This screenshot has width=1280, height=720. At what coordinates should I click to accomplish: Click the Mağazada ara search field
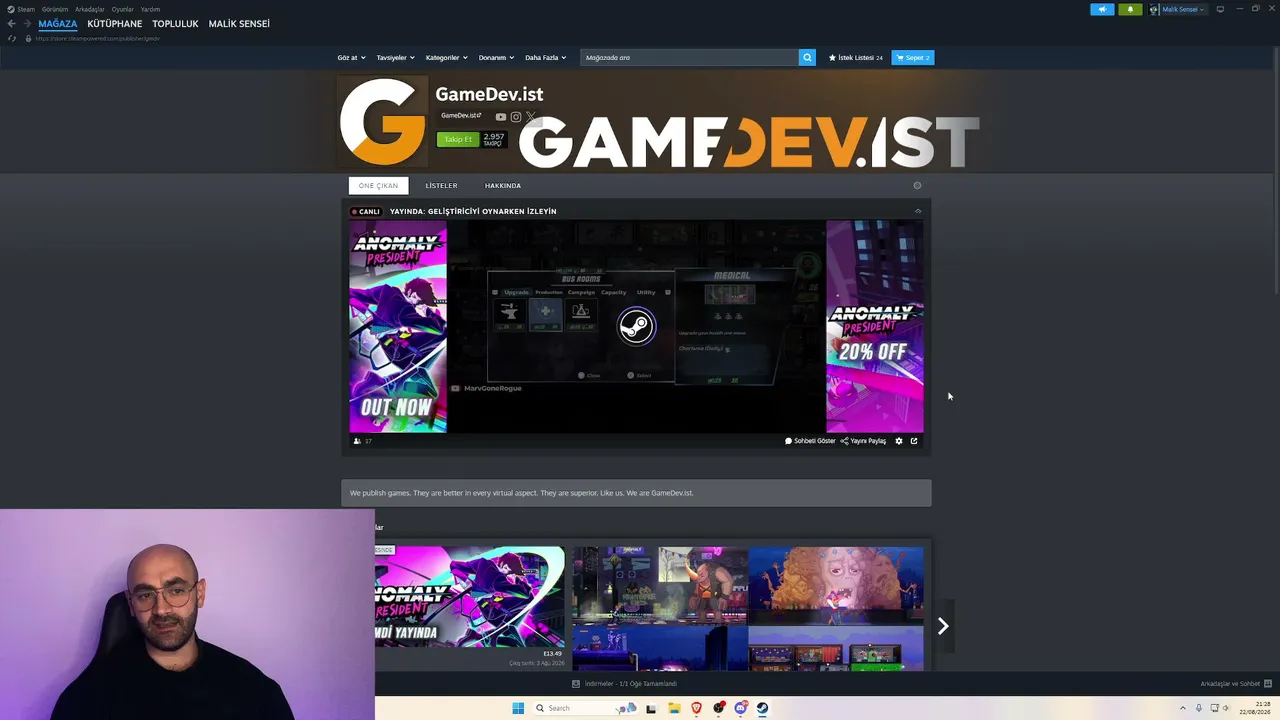point(690,58)
